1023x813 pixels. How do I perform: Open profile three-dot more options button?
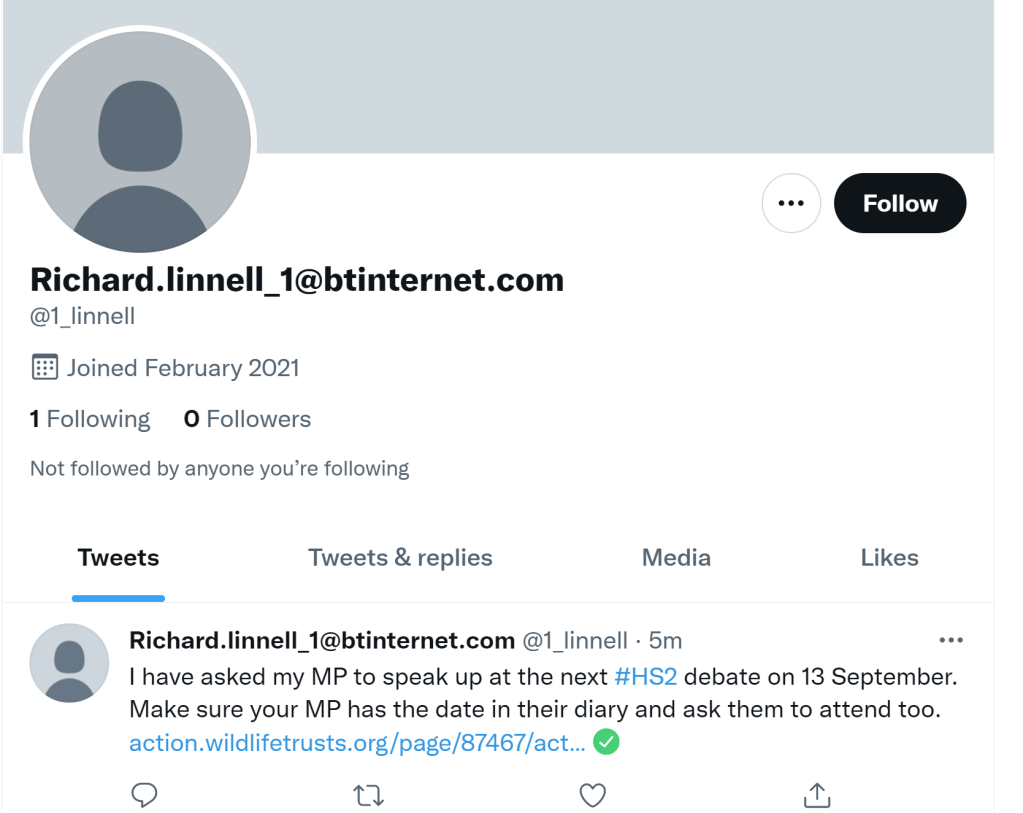[x=791, y=203]
